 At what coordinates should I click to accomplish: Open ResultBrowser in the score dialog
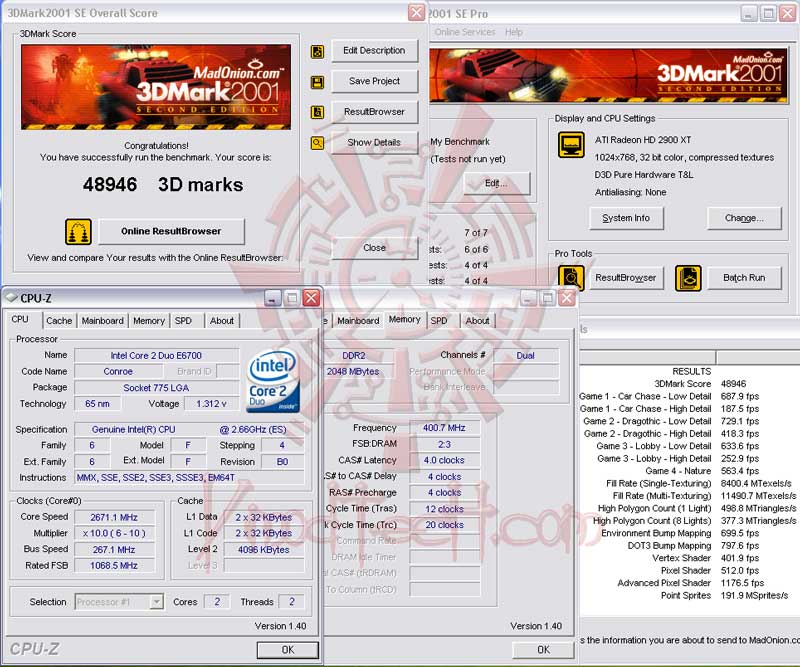coord(374,112)
